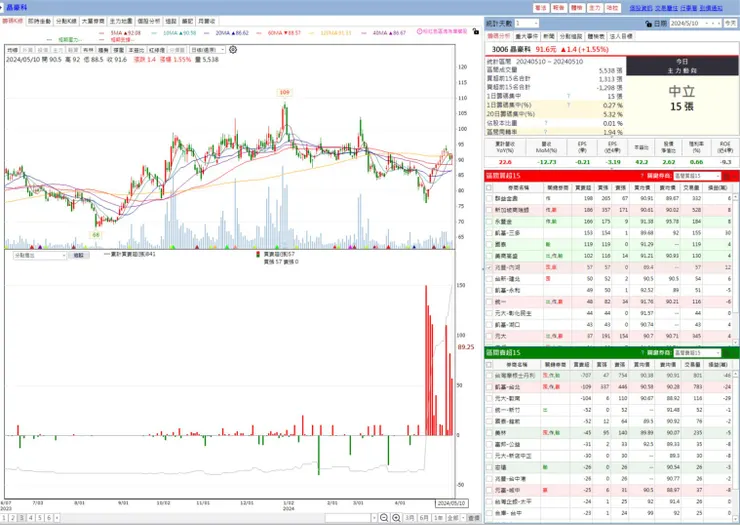Click the help icon beside 1日籌碼集中
The image size is (740, 525).
[x=568, y=96]
